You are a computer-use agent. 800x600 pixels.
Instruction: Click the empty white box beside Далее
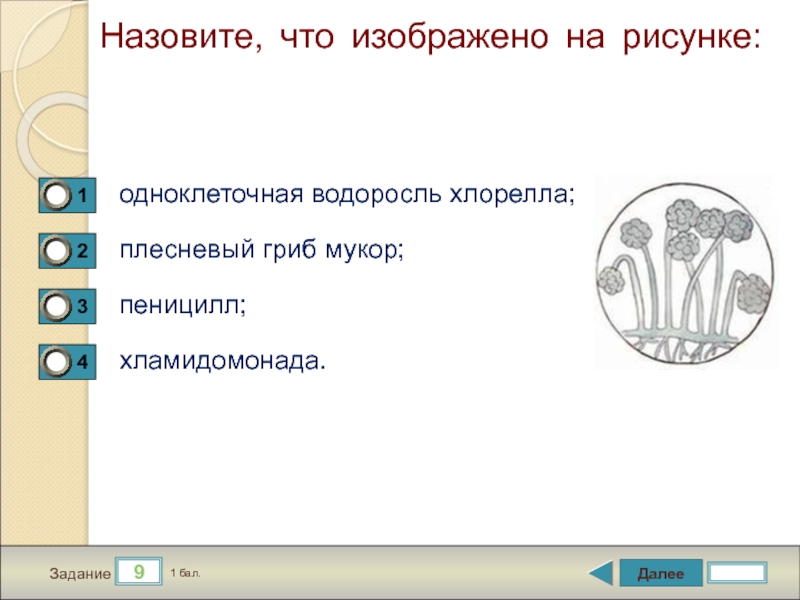[738, 572]
